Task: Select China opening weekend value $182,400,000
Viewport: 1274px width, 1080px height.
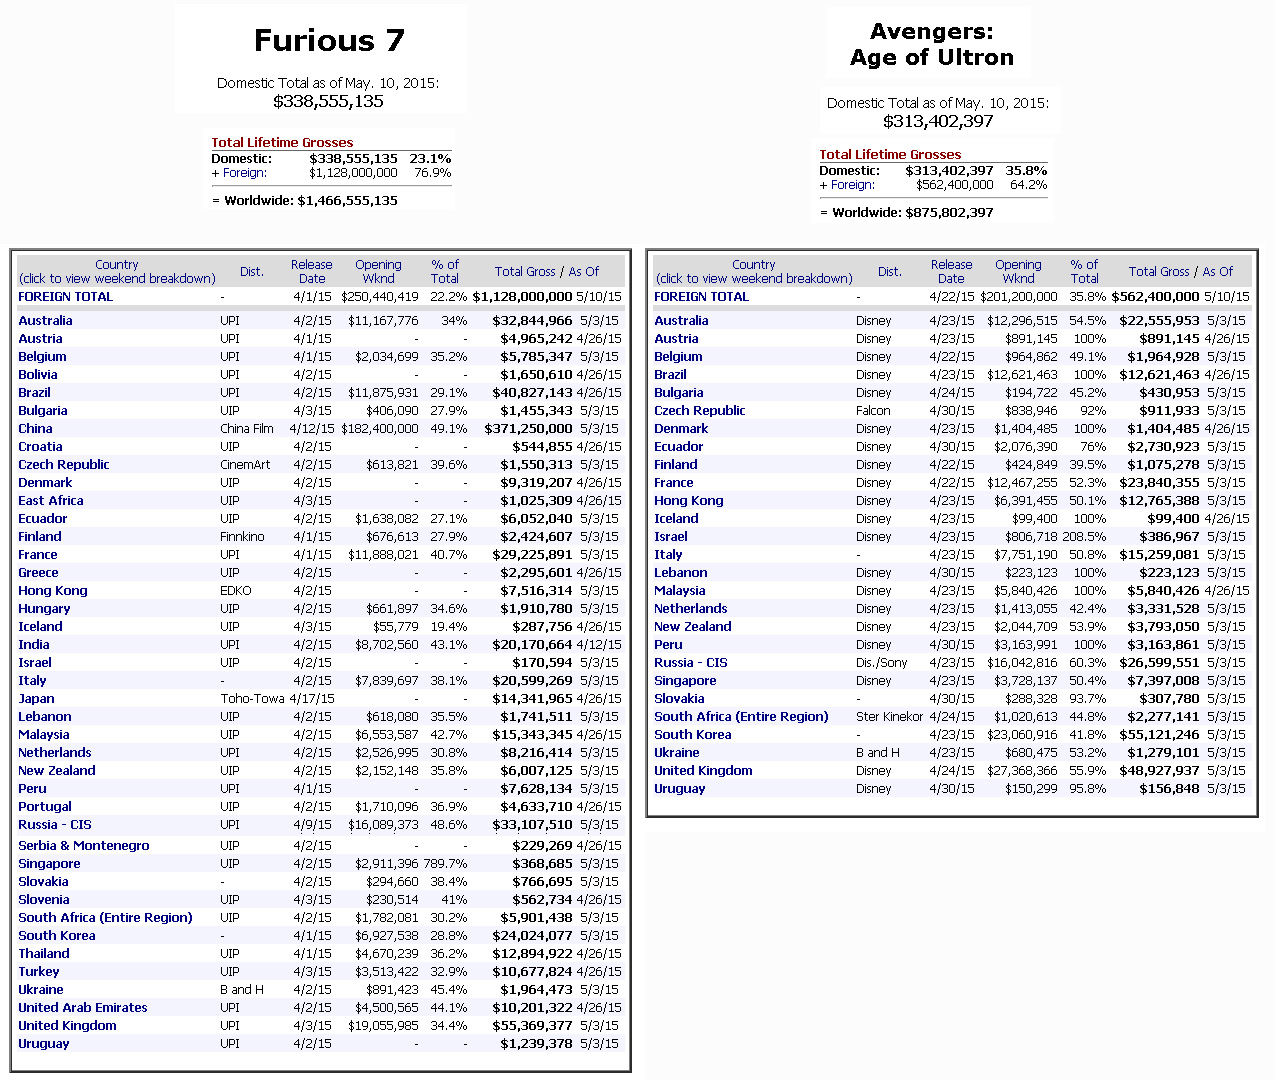Action: tap(380, 429)
